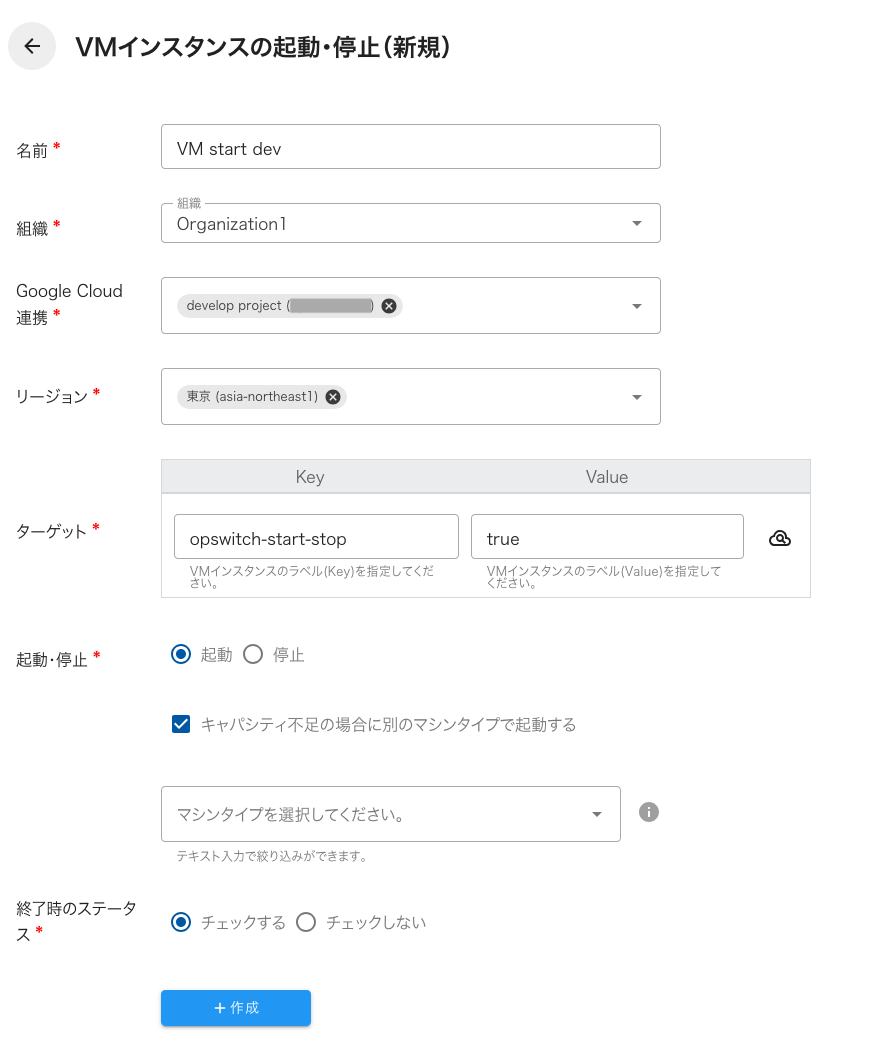Open the リージョン dropdown

point(636,396)
